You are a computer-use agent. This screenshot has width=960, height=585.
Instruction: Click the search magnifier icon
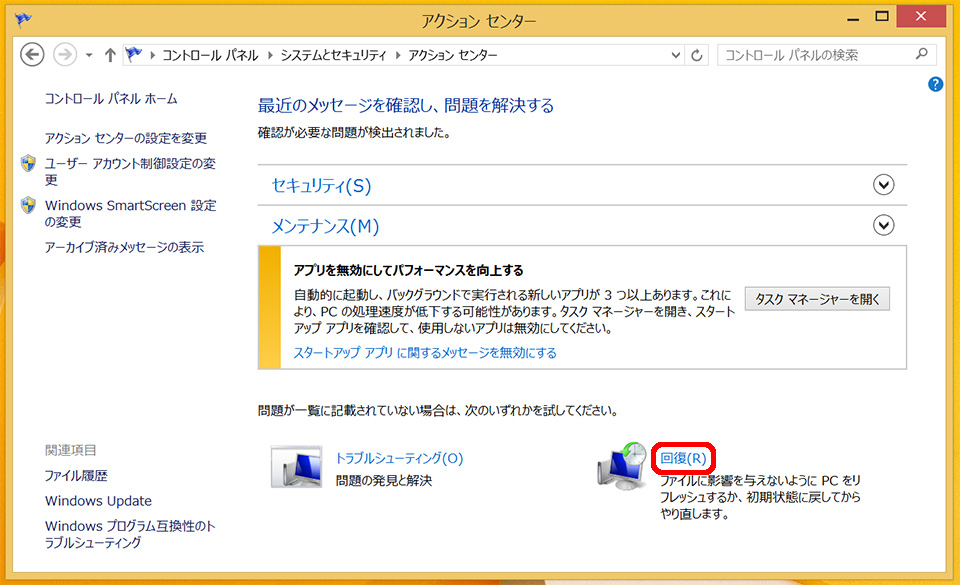[922, 54]
